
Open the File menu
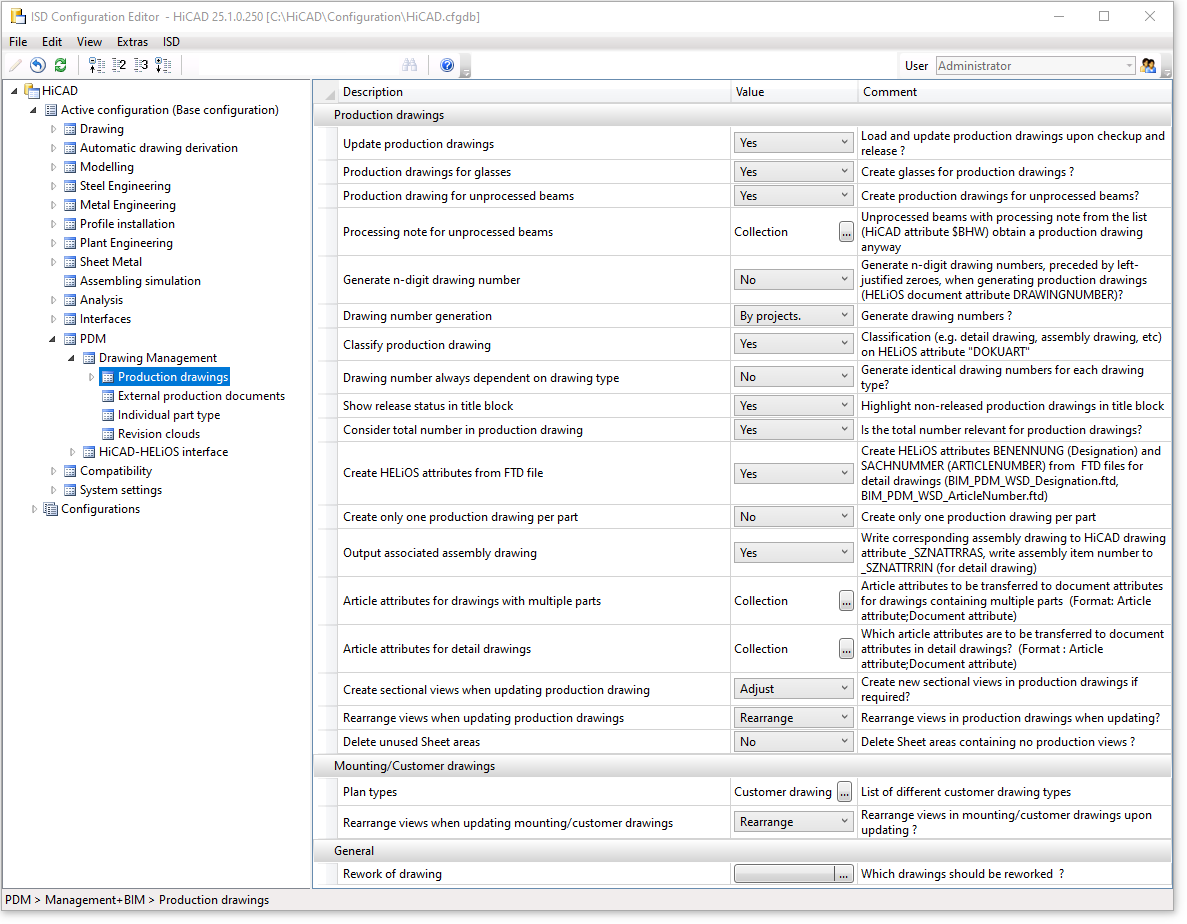pos(18,42)
